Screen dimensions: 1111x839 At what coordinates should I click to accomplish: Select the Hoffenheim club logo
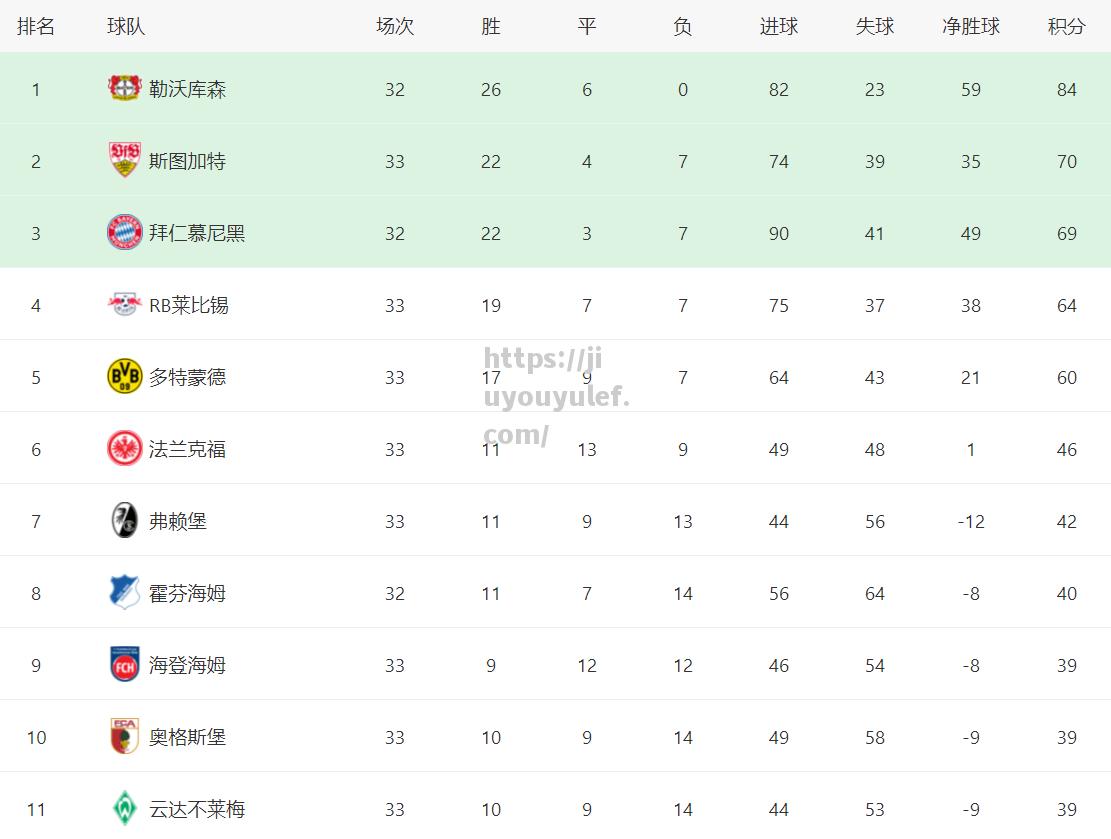click(125, 592)
